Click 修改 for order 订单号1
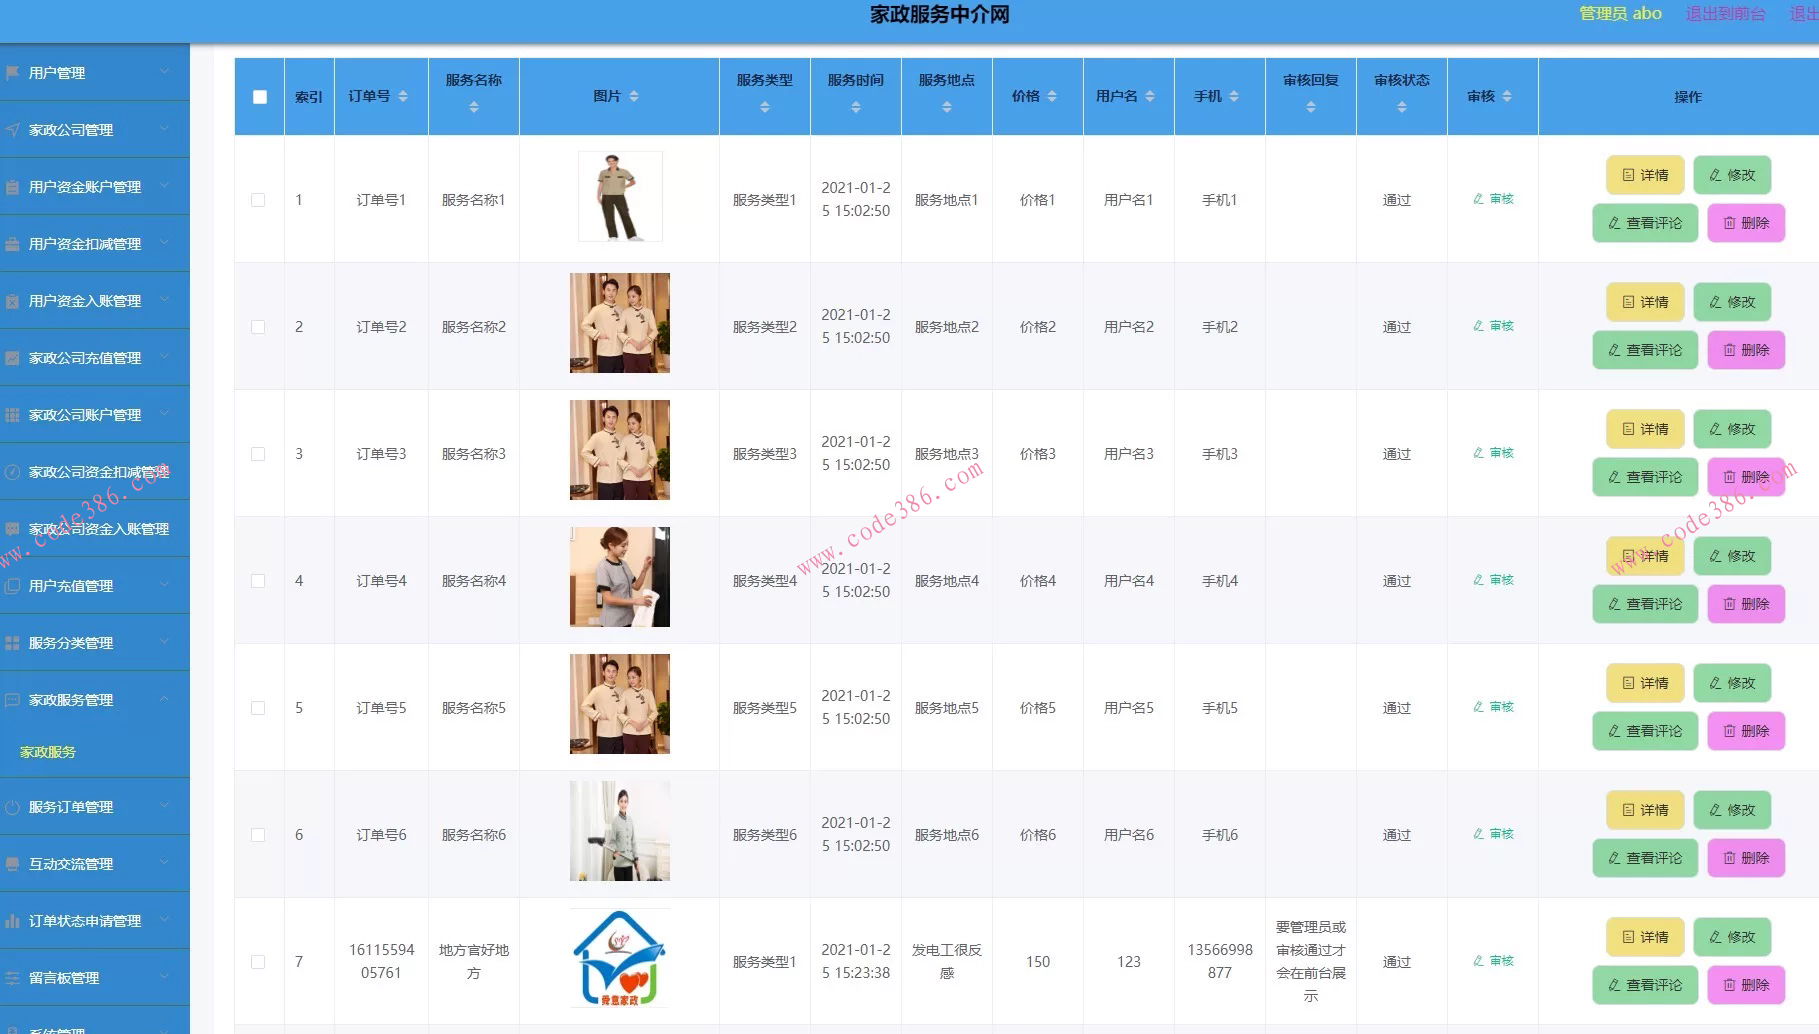 coord(1732,175)
